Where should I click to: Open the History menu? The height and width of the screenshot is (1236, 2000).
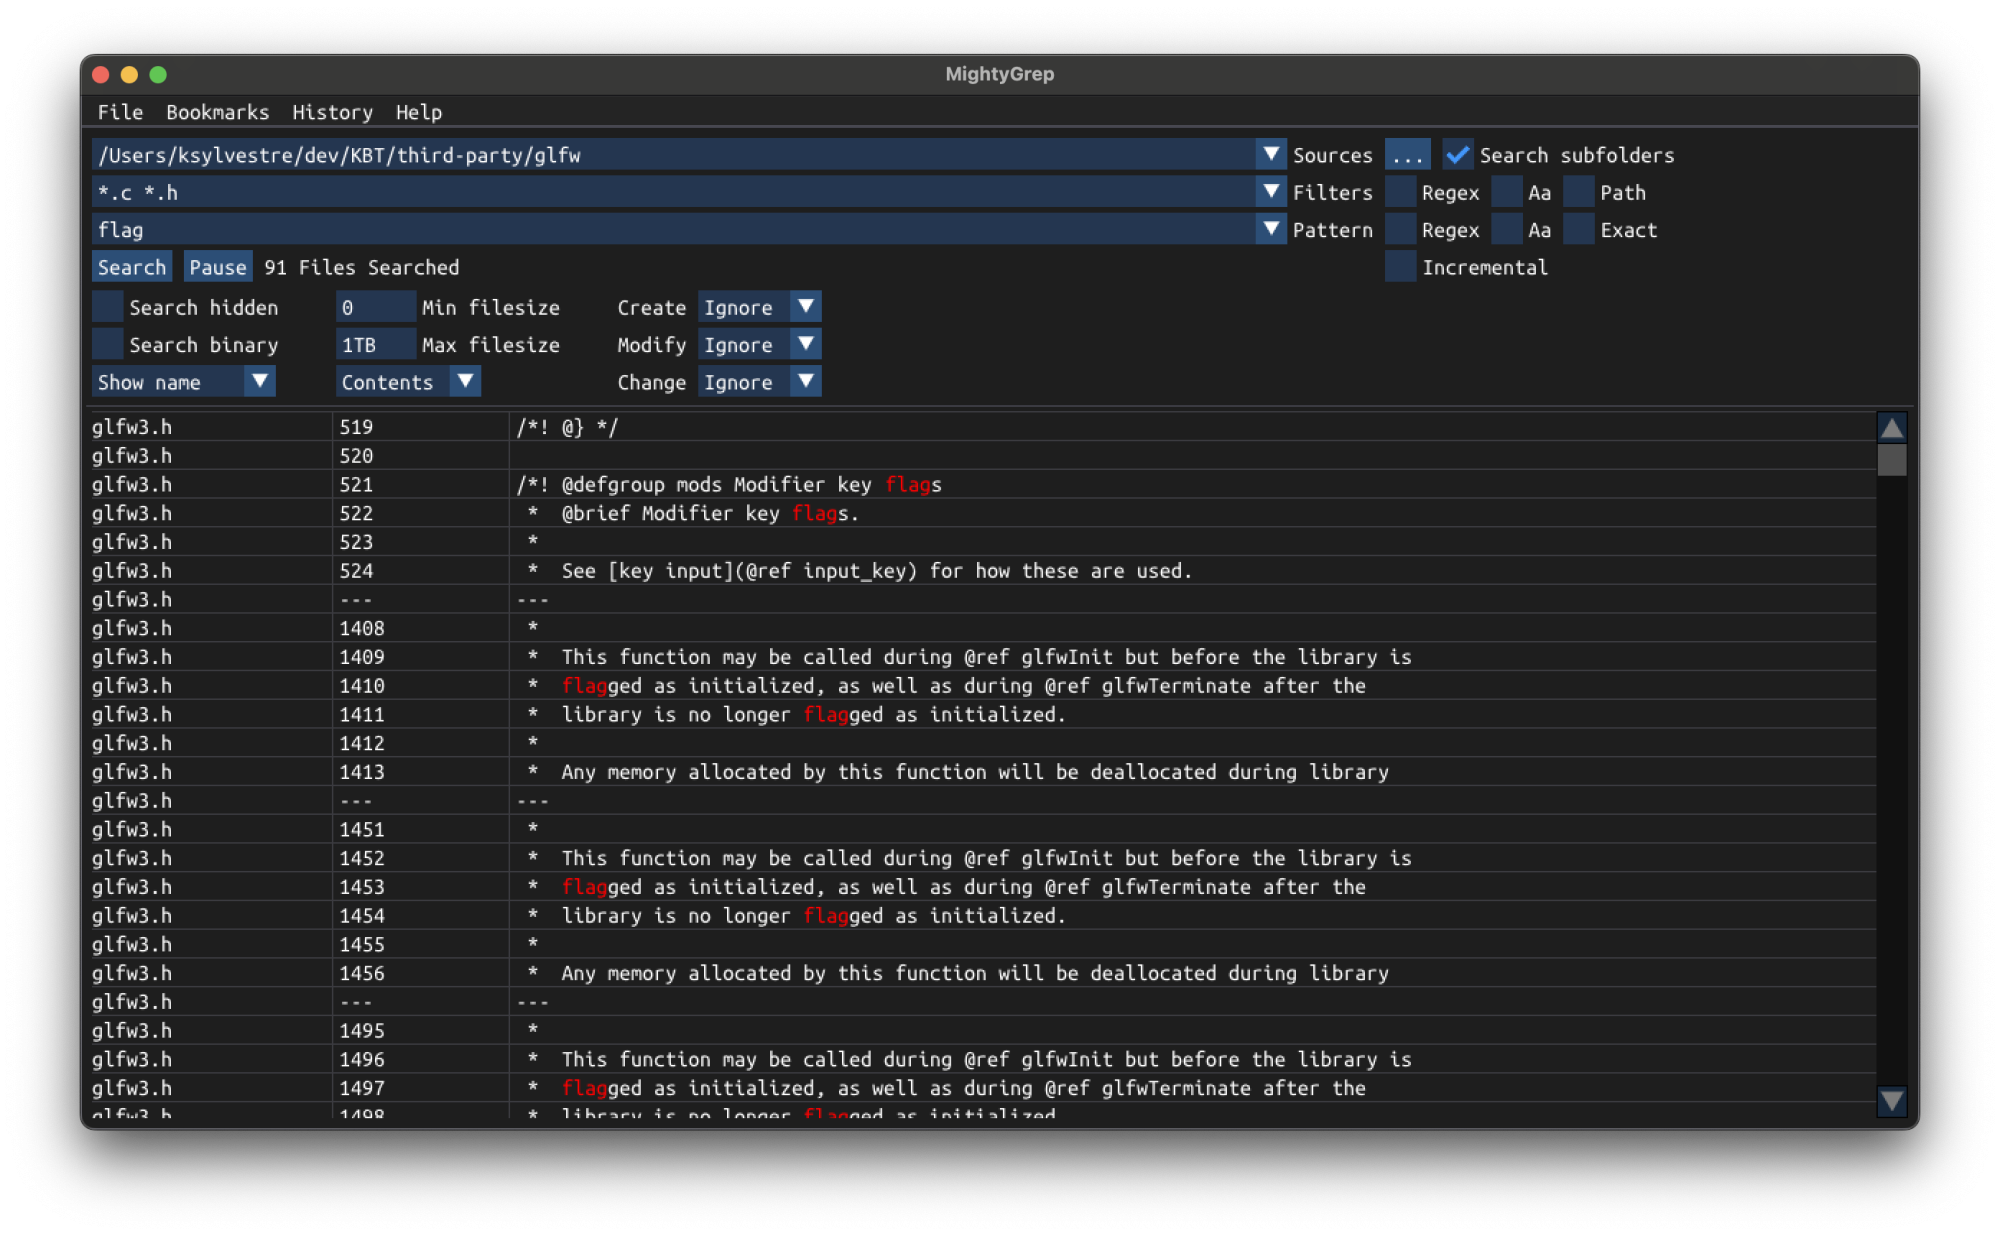pos(332,112)
